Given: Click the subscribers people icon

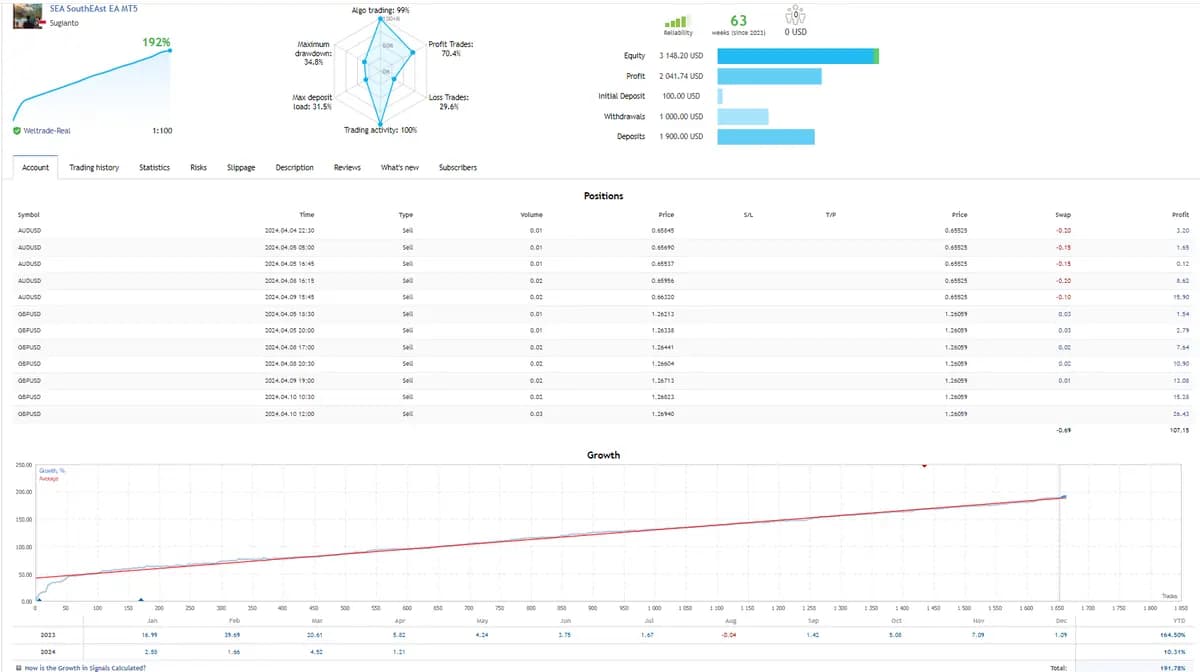Looking at the screenshot, I should click(x=795, y=15).
